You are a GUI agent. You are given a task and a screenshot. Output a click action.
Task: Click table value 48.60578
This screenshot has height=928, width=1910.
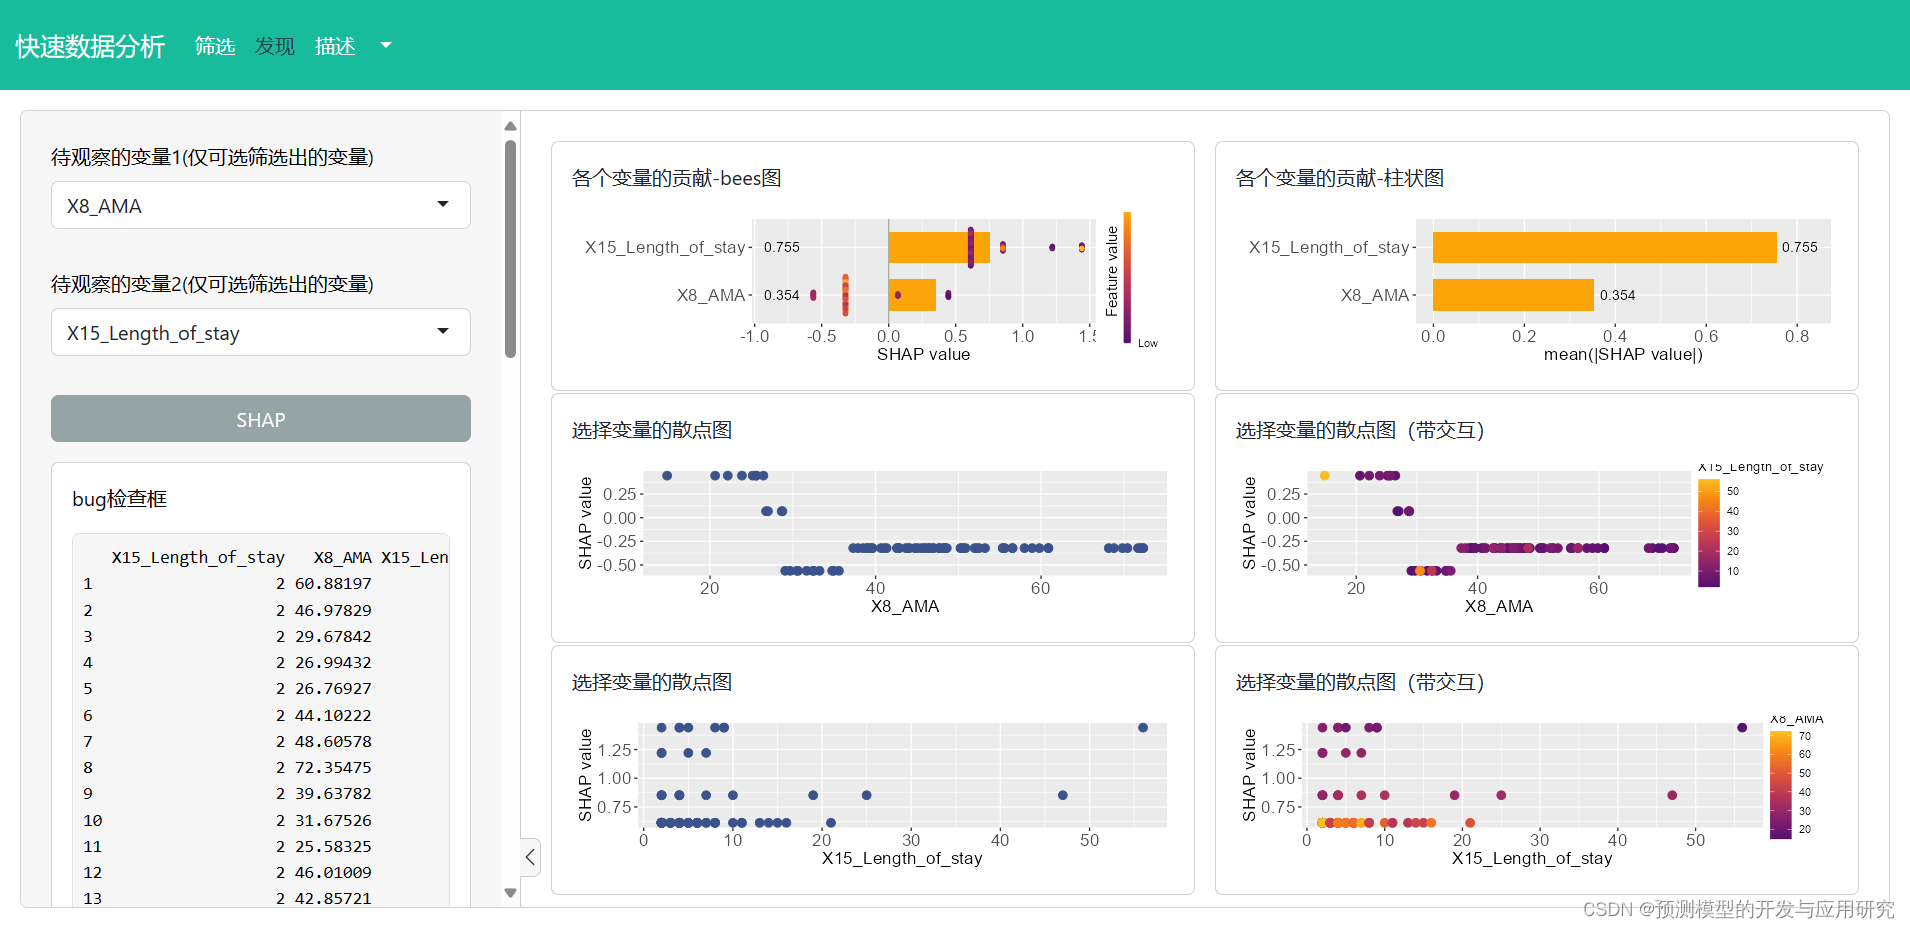point(333,741)
